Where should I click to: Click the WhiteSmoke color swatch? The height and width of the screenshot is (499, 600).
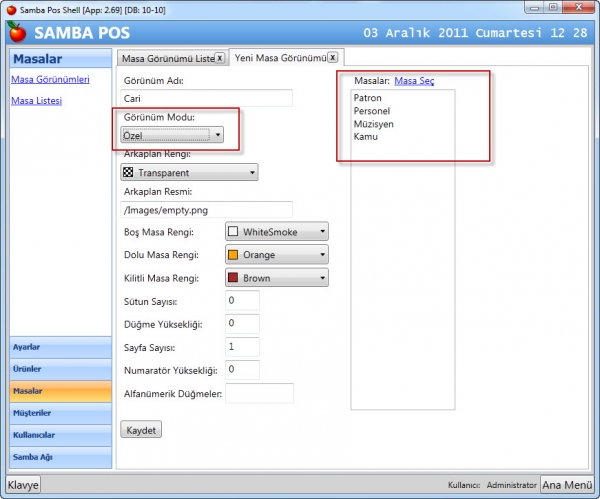coord(233,232)
